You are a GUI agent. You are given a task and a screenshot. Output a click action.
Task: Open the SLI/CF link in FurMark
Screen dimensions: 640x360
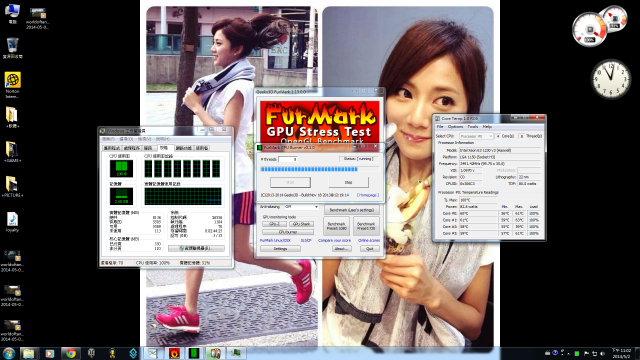306,241
